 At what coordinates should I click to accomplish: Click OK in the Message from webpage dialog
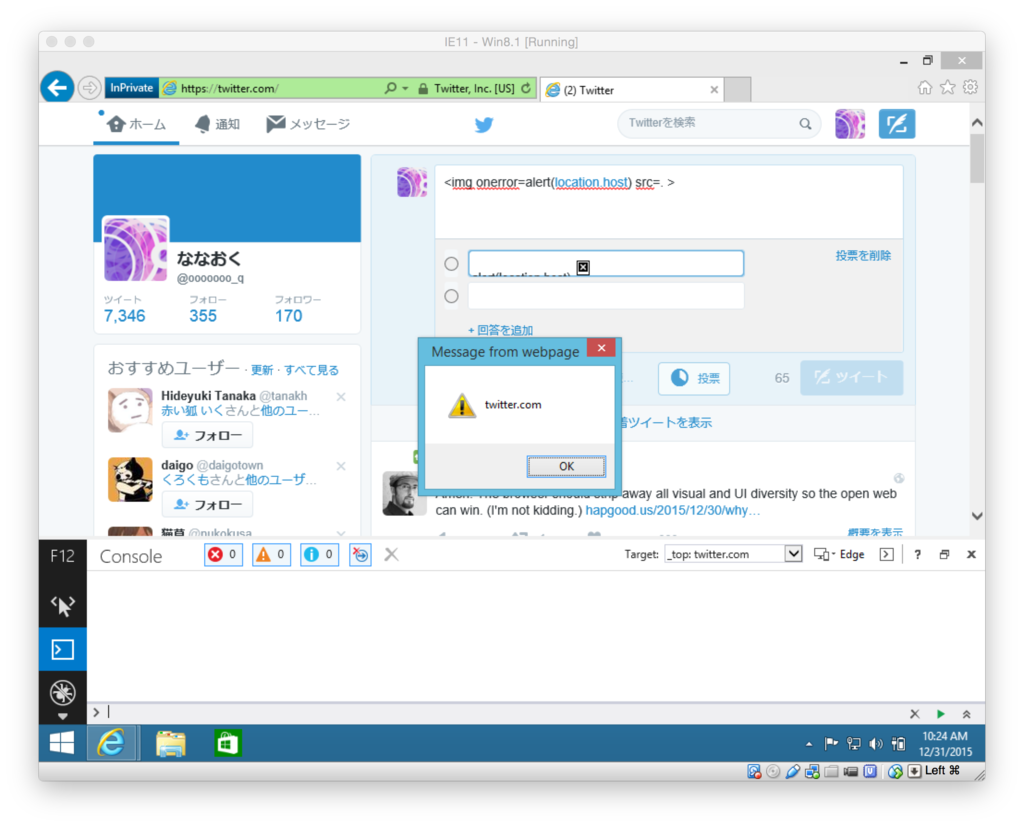coord(566,466)
